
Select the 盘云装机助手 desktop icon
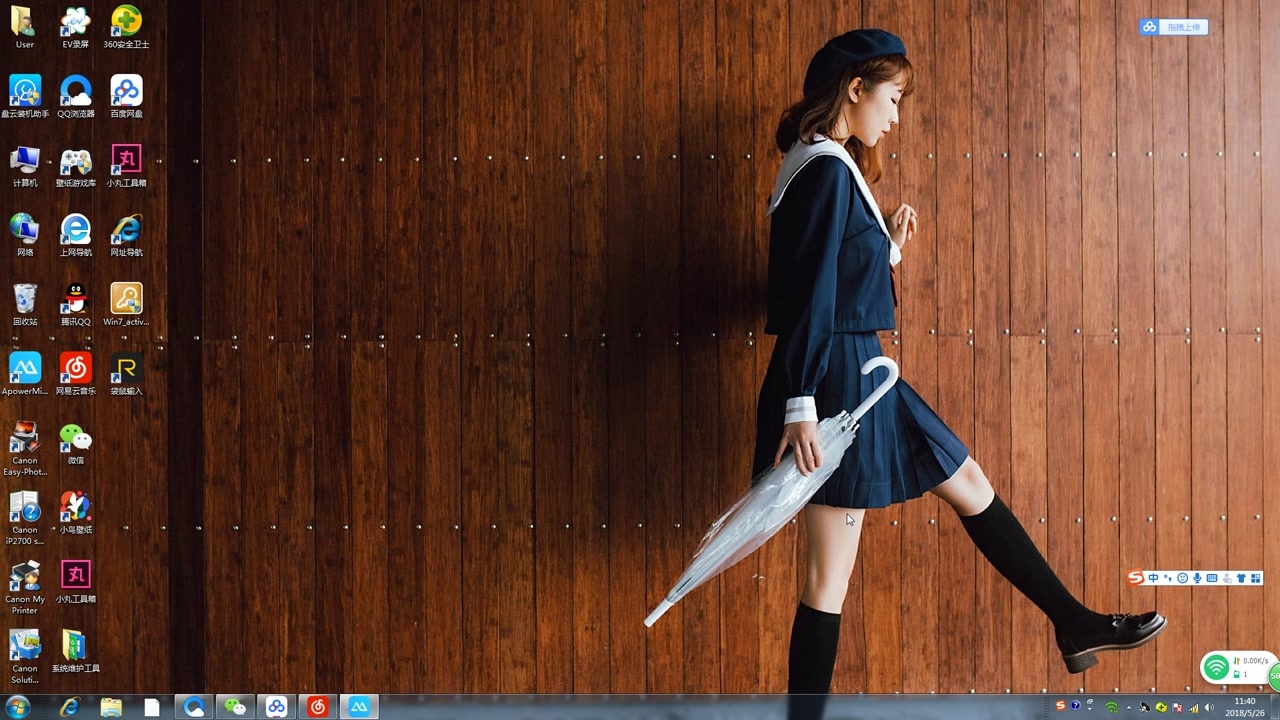pos(25,97)
